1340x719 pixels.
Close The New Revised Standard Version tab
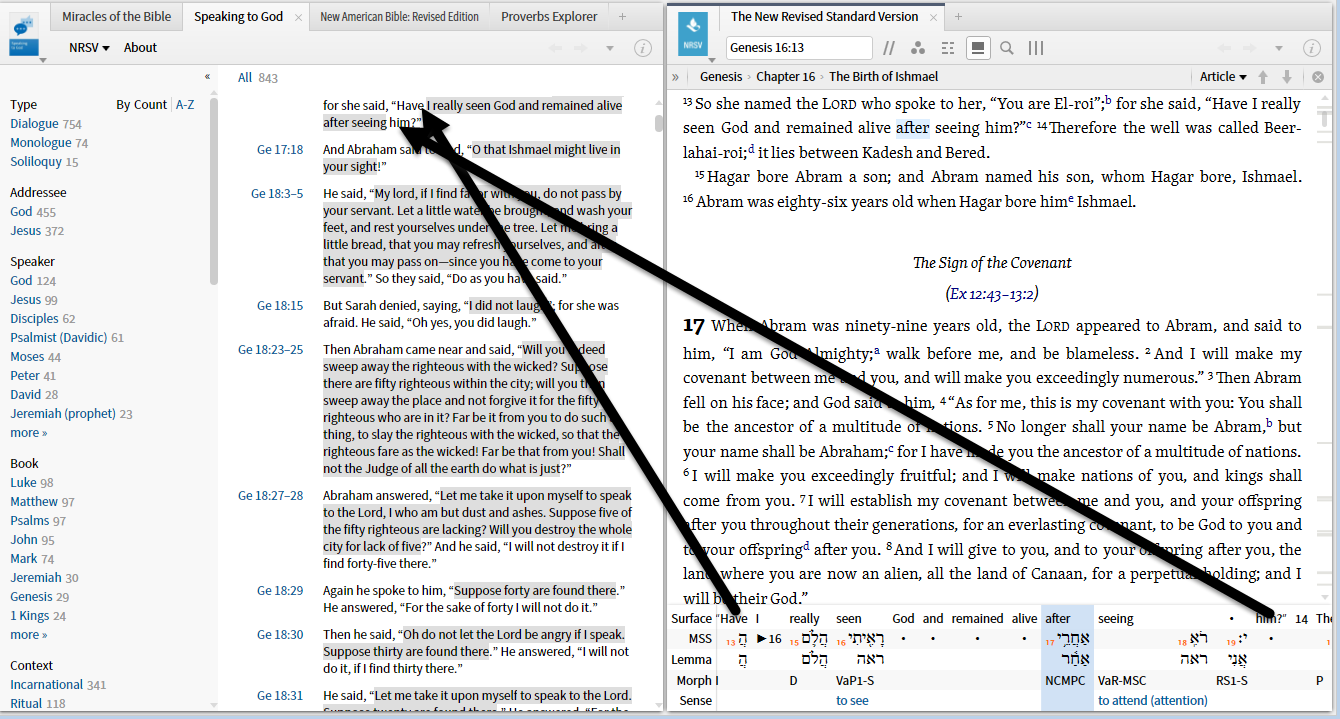pyautogui.click(x=934, y=17)
